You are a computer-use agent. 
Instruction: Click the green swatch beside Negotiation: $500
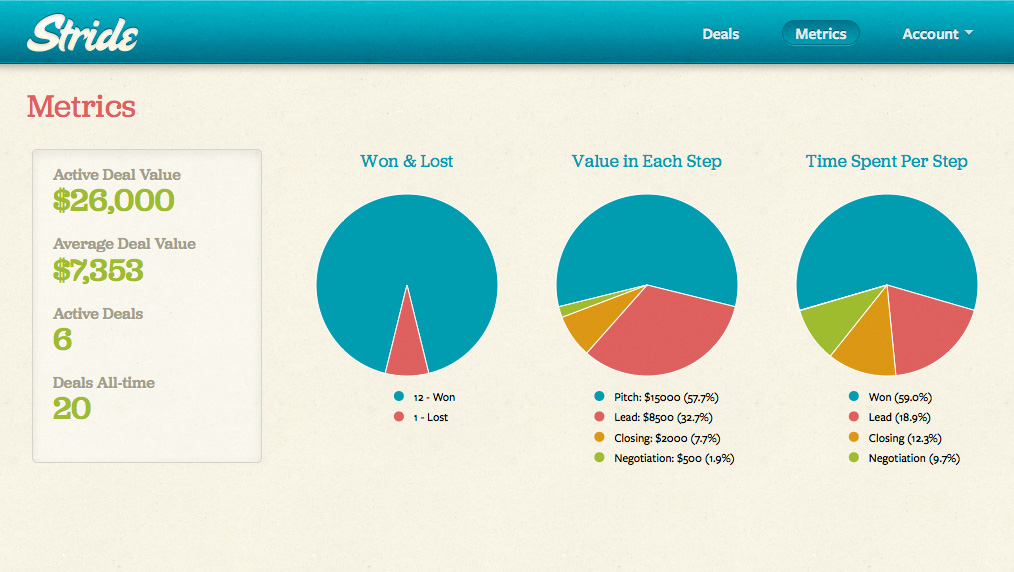599,458
